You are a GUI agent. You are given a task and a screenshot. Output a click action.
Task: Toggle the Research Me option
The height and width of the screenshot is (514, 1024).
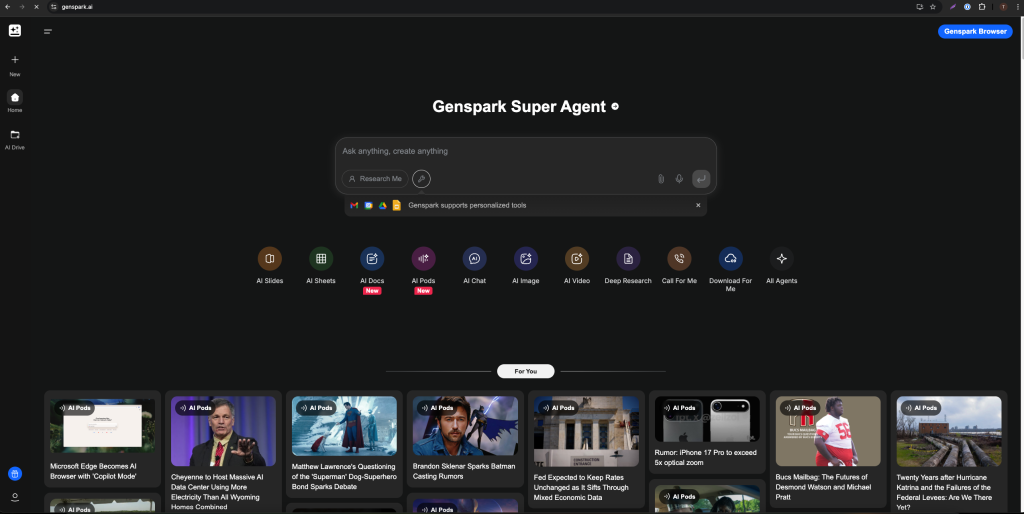(375, 178)
